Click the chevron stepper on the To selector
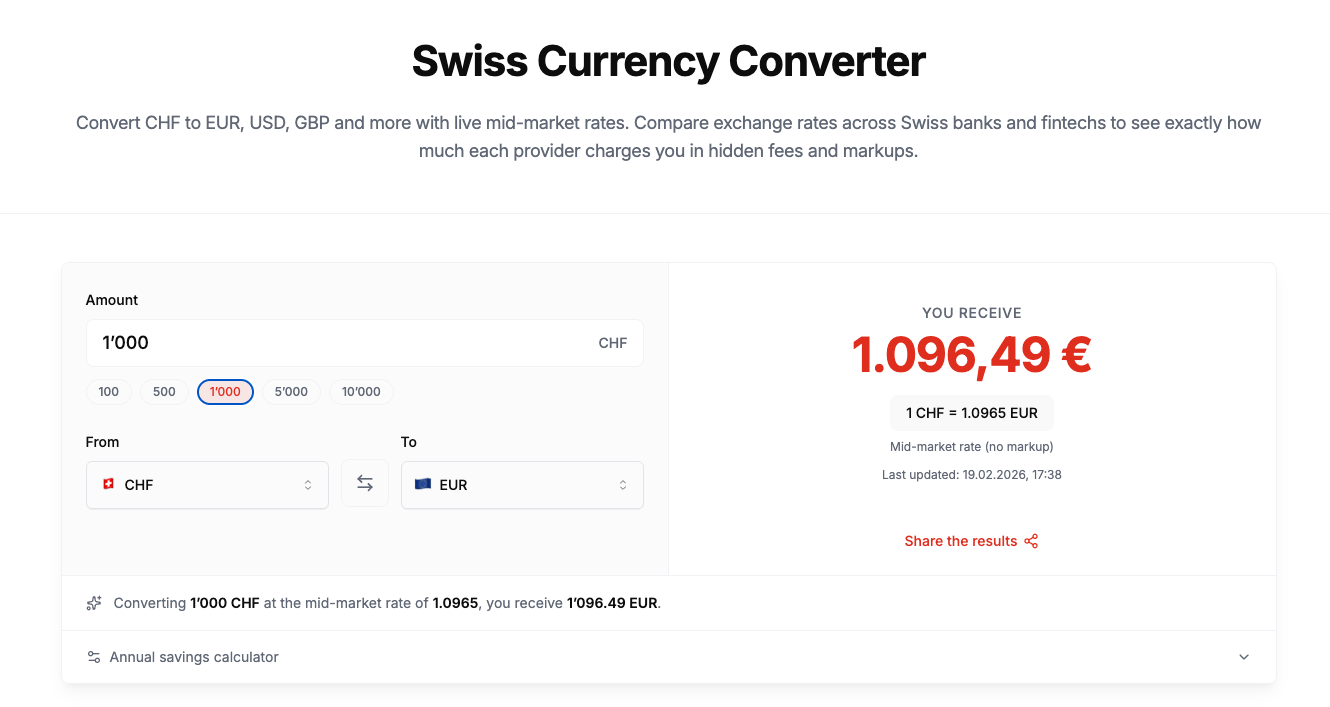Screen dimensions: 1330x707 pos(622,484)
